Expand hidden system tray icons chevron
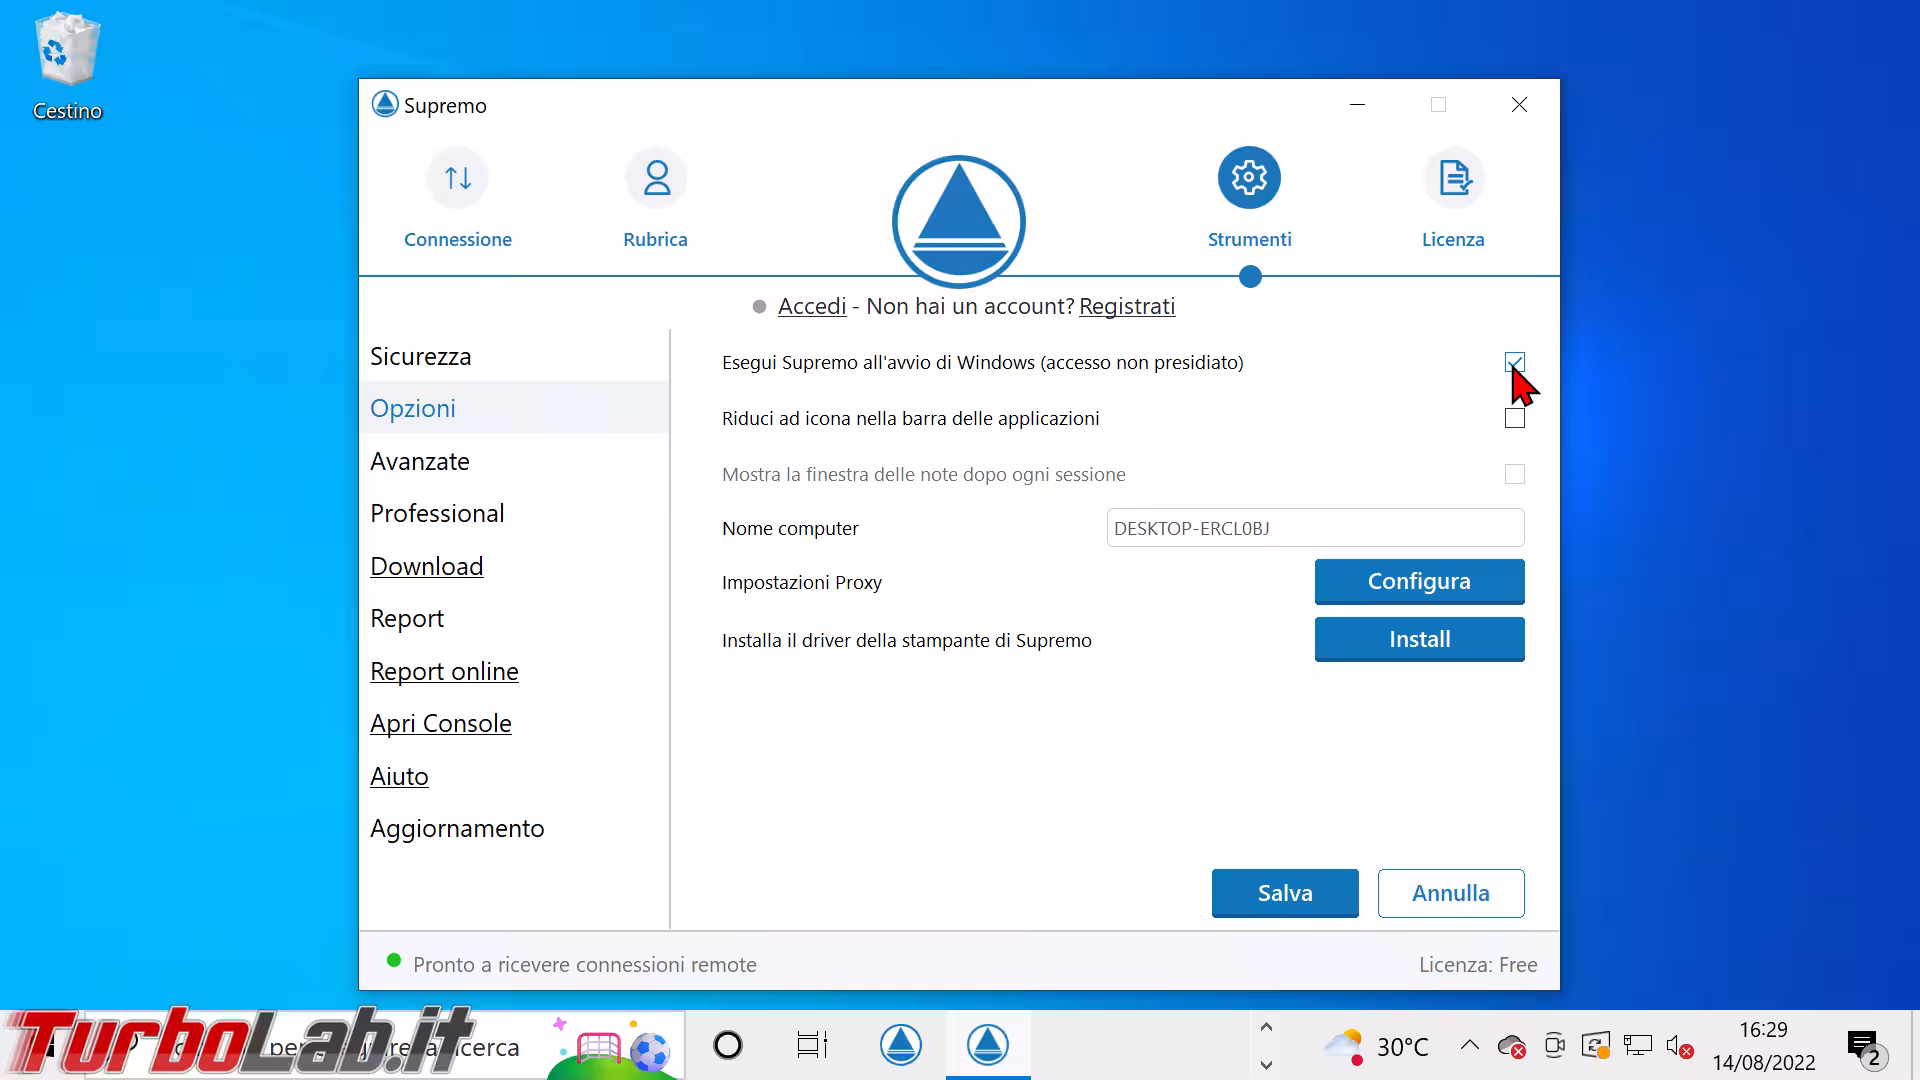Screen dimensions: 1920x1080 [1469, 1046]
